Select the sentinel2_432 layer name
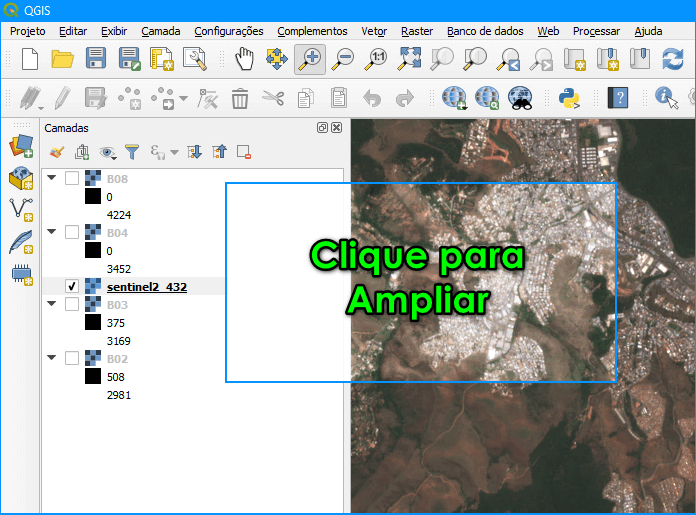This screenshot has height=515, width=696. point(147,287)
